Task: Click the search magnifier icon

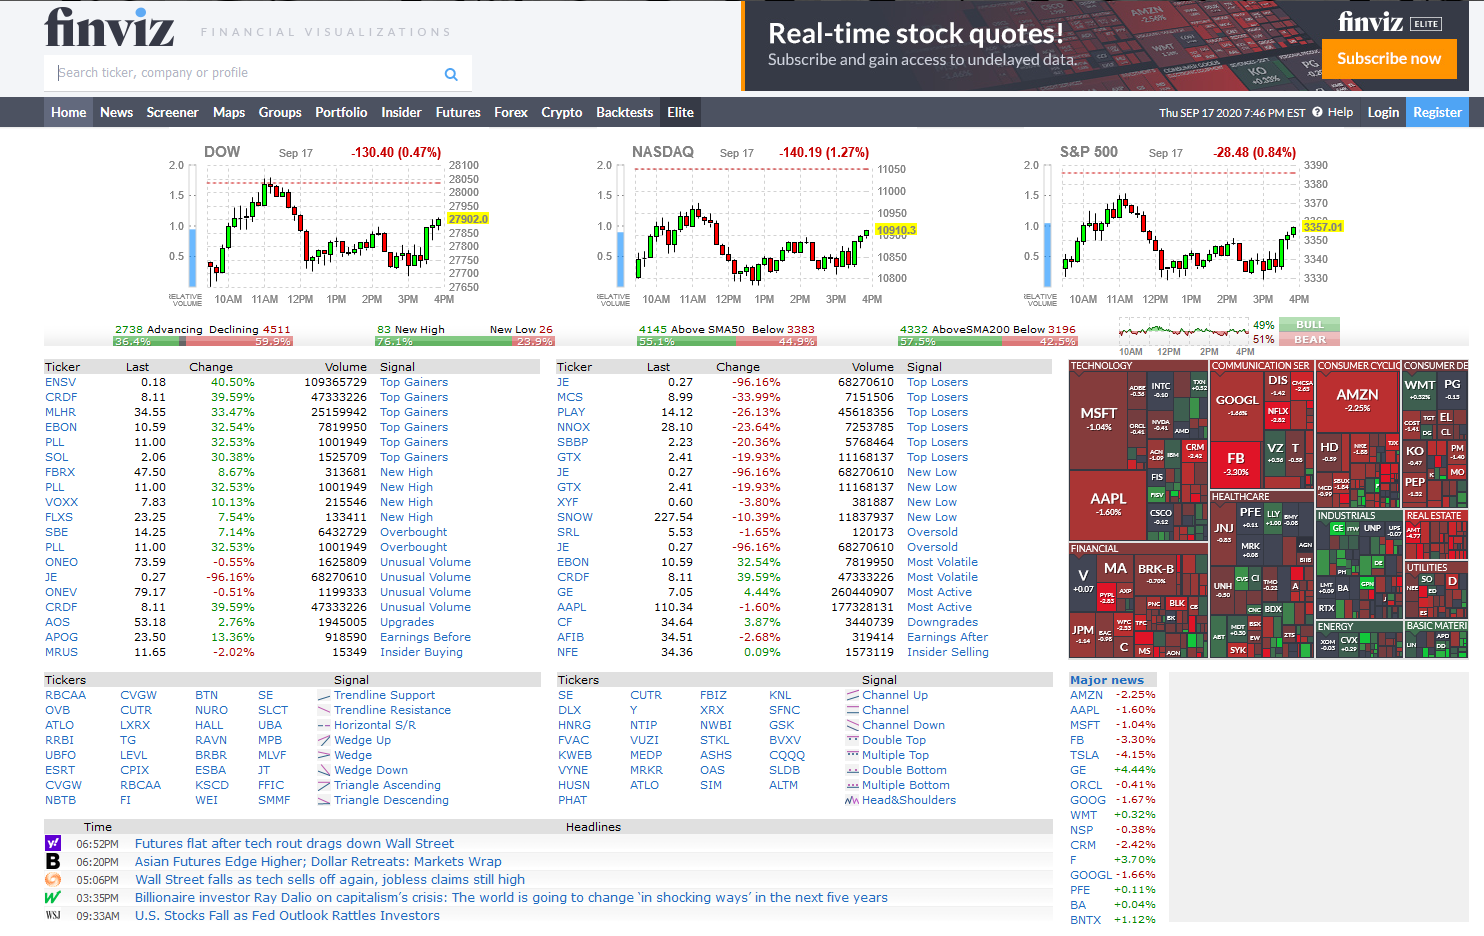Action: coord(451,74)
